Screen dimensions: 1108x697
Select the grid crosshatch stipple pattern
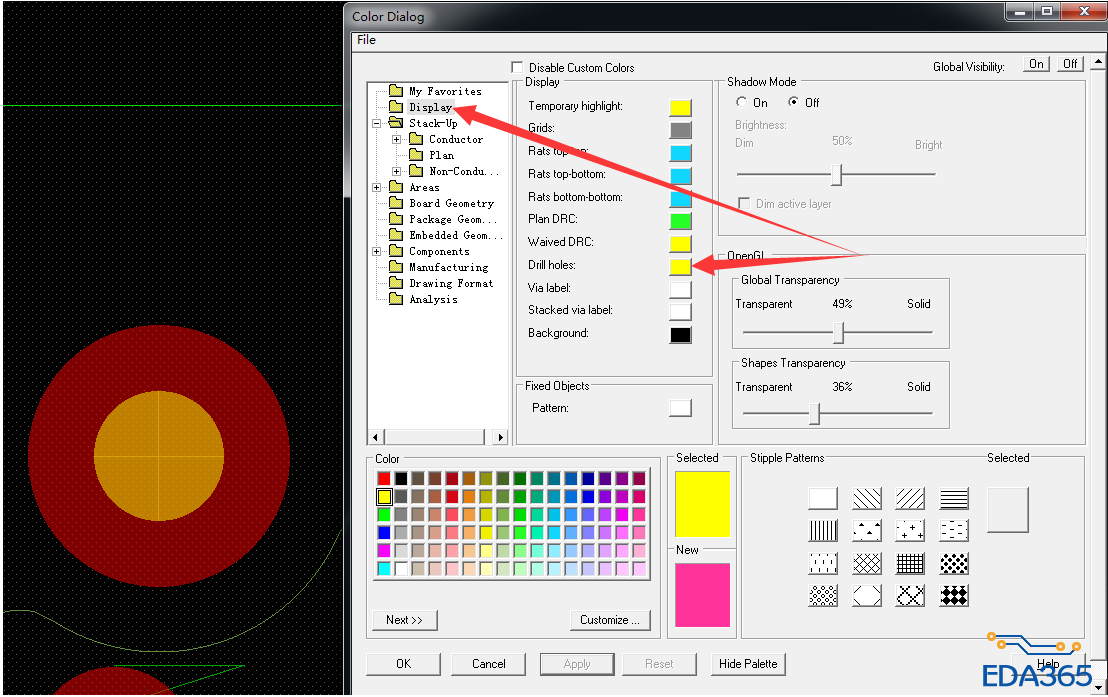tap(910, 563)
